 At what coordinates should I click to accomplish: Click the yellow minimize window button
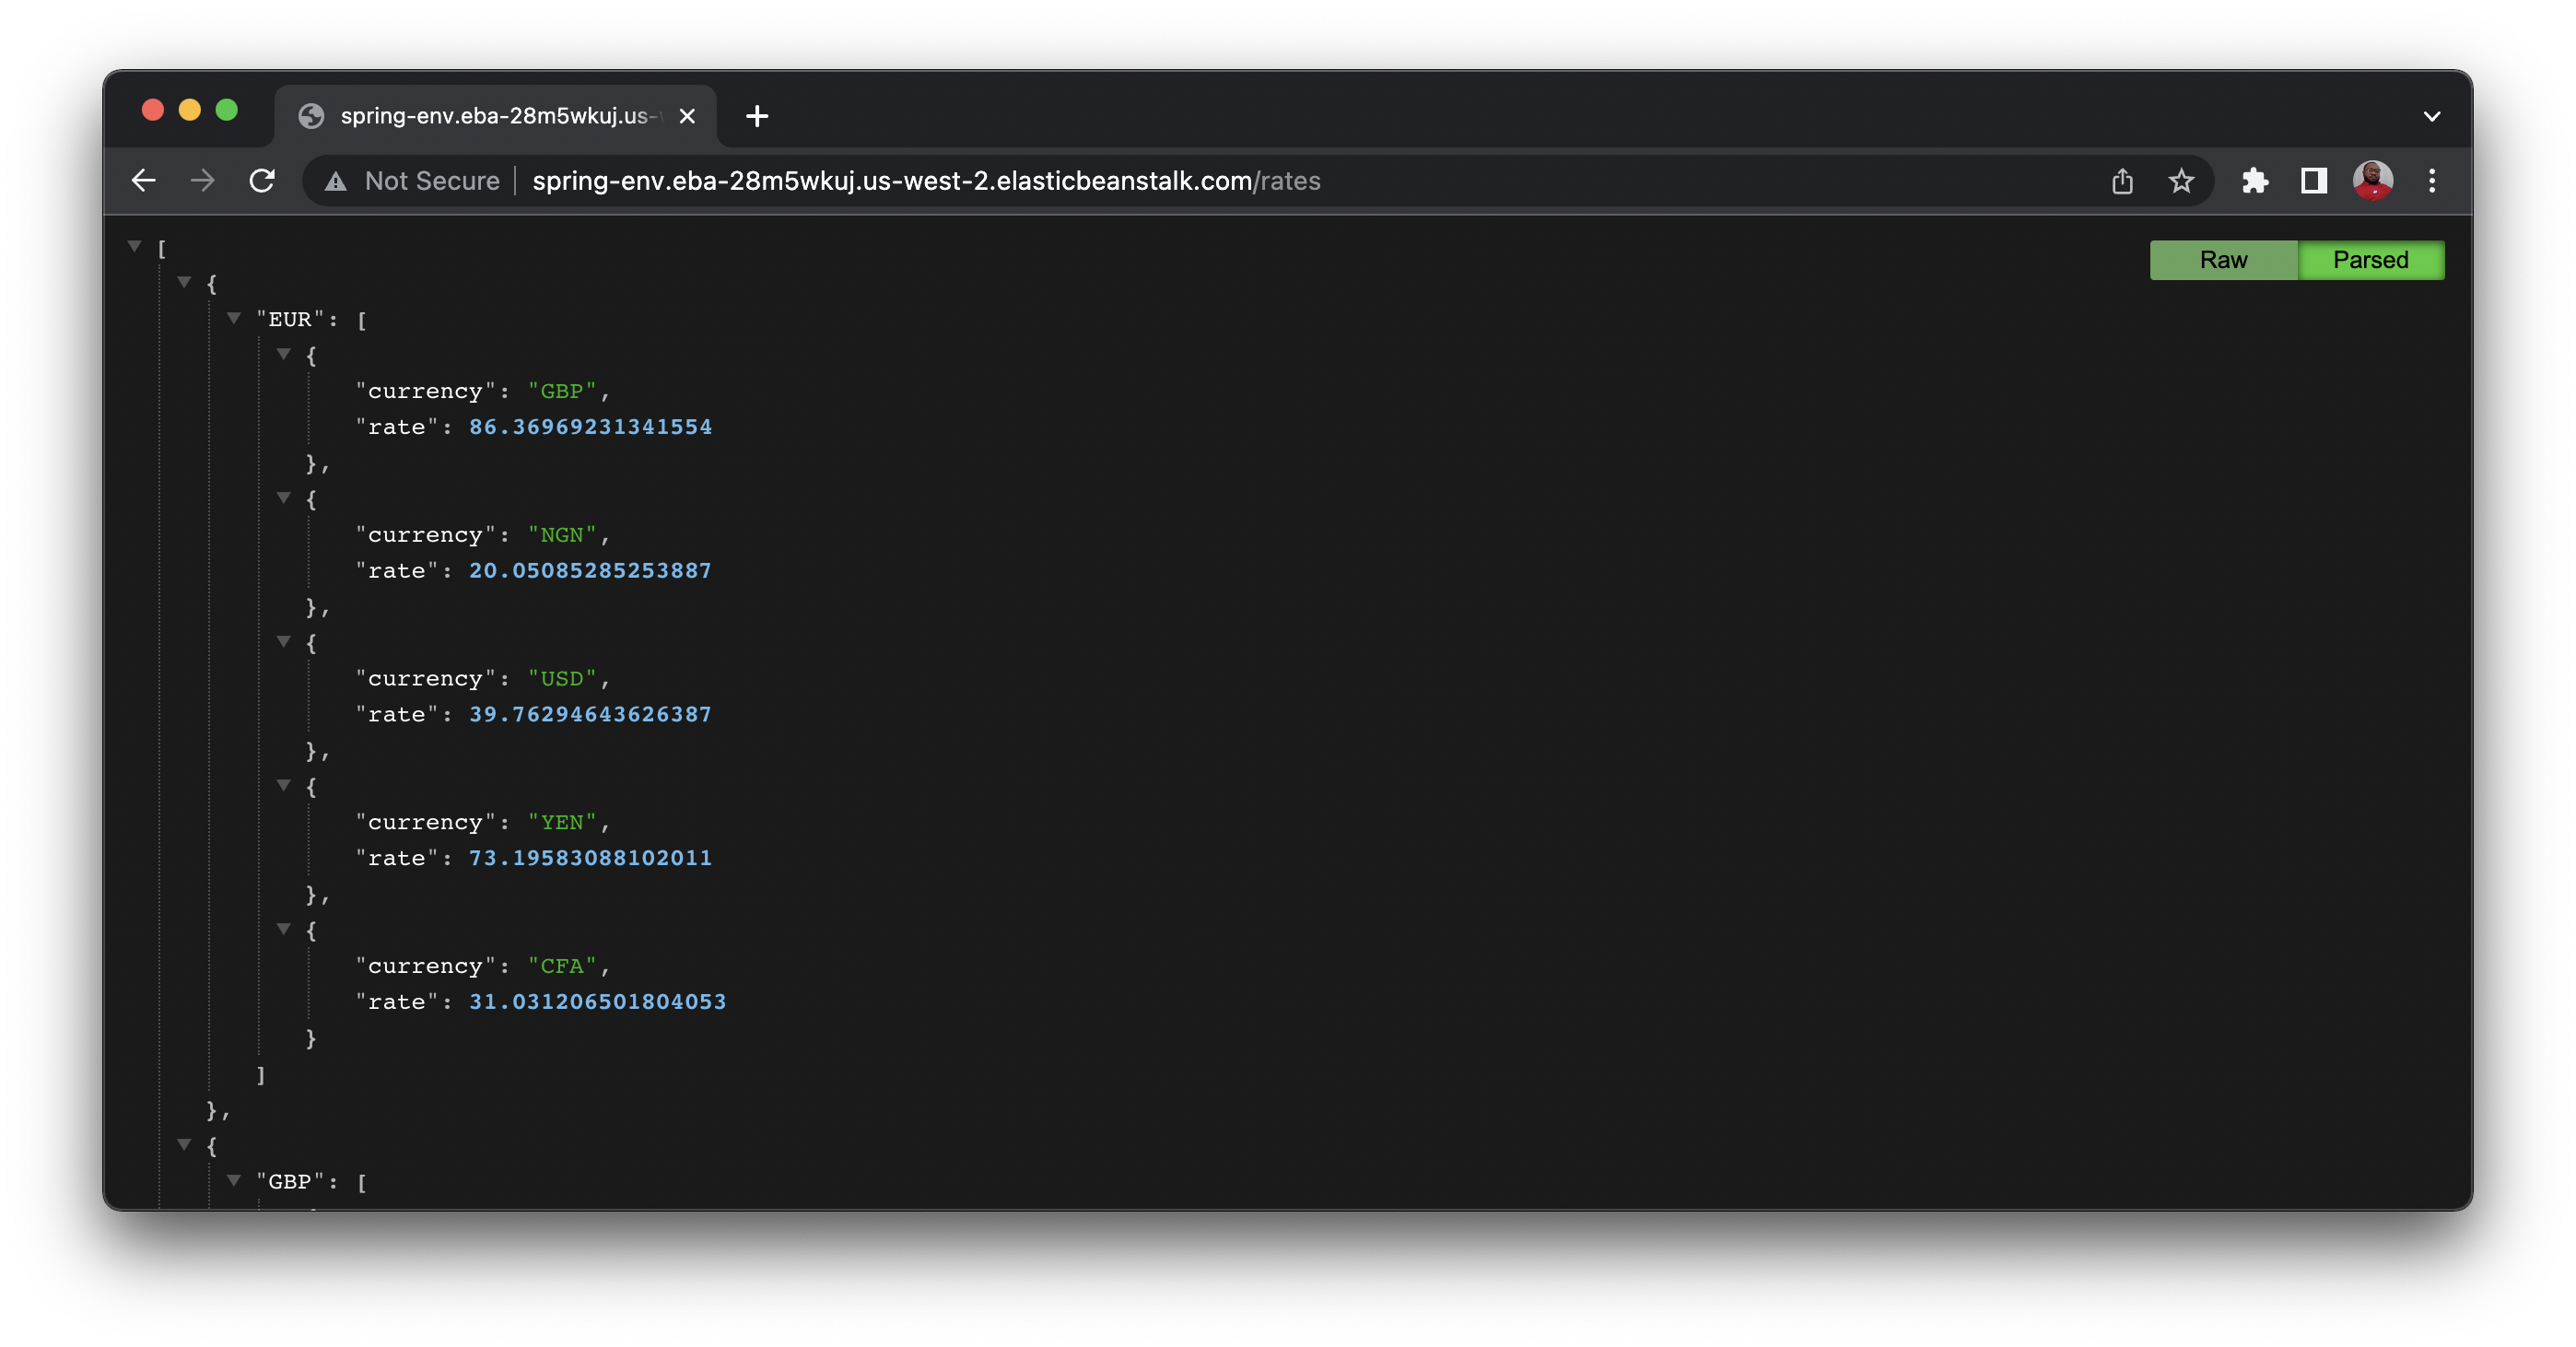190,110
